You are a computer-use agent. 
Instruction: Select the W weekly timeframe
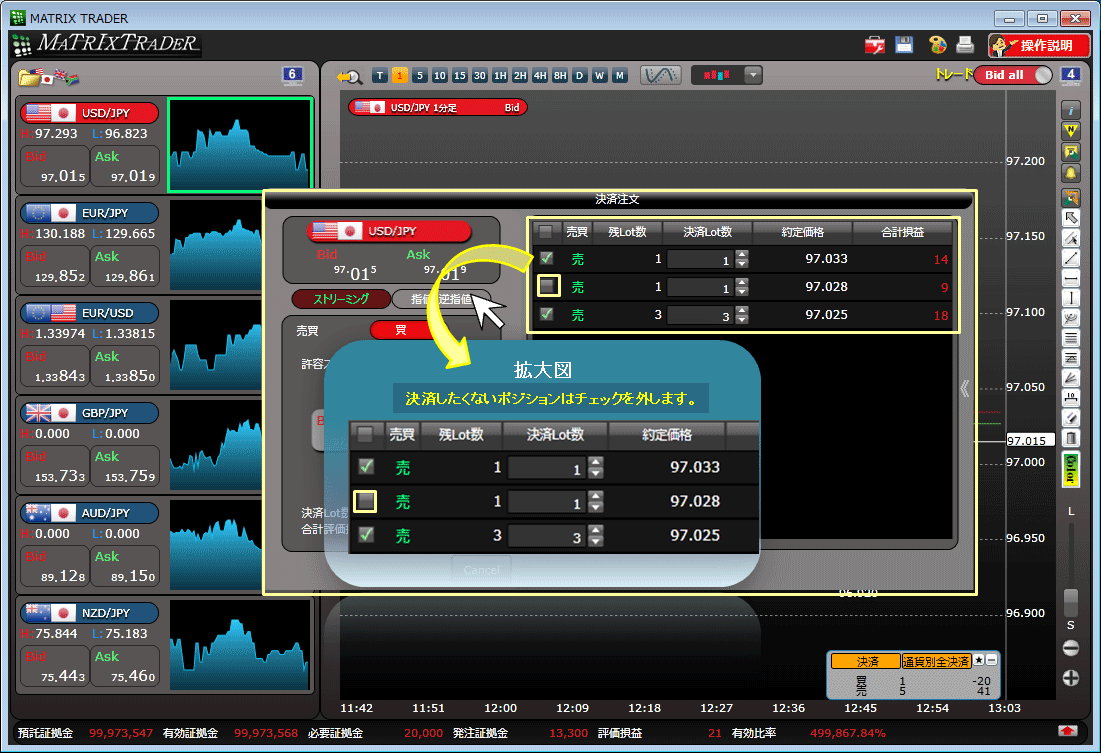click(x=600, y=75)
